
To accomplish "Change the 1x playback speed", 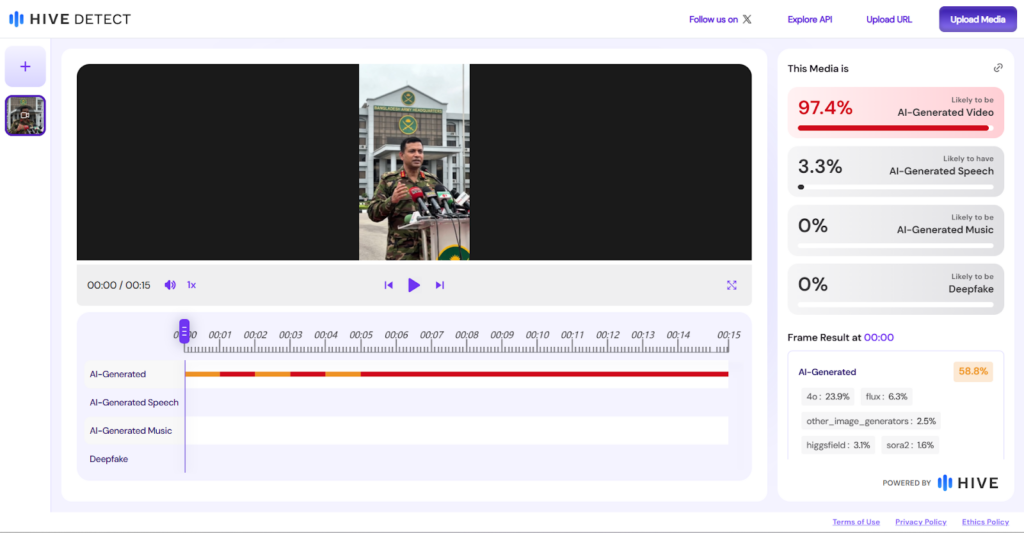I will pos(191,285).
